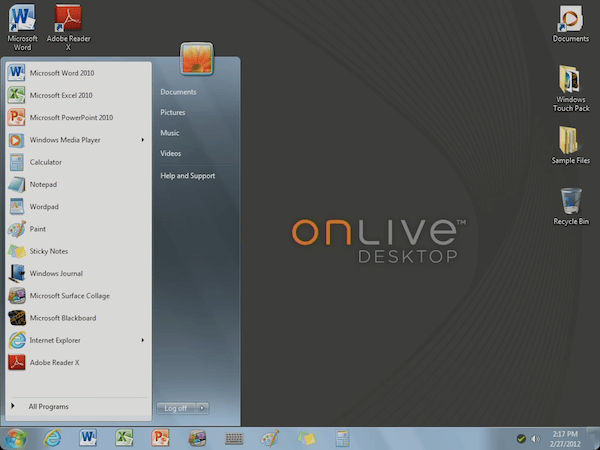Open Help and Support link
The width and height of the screenshot is (600, 450).
[187, 176]
